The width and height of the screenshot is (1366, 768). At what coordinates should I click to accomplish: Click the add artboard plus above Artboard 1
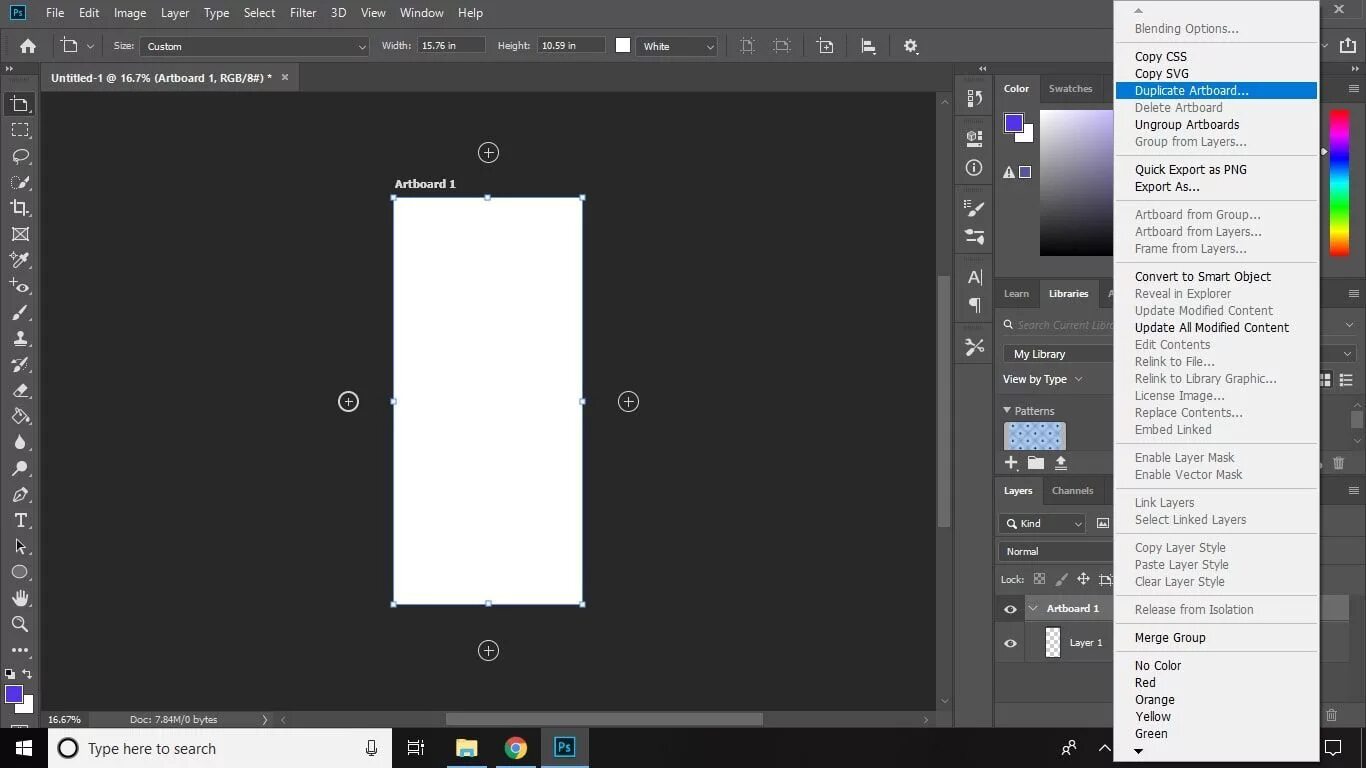(488, 152)
